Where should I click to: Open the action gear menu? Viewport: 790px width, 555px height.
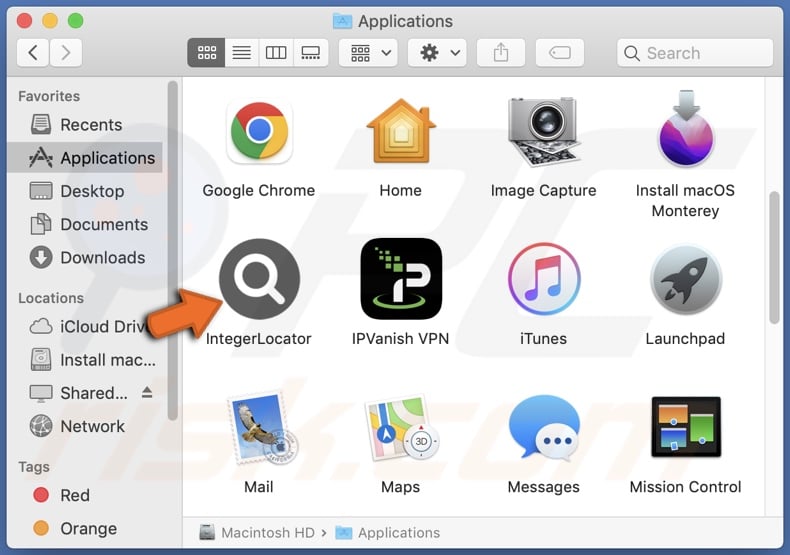click(437, 52)
